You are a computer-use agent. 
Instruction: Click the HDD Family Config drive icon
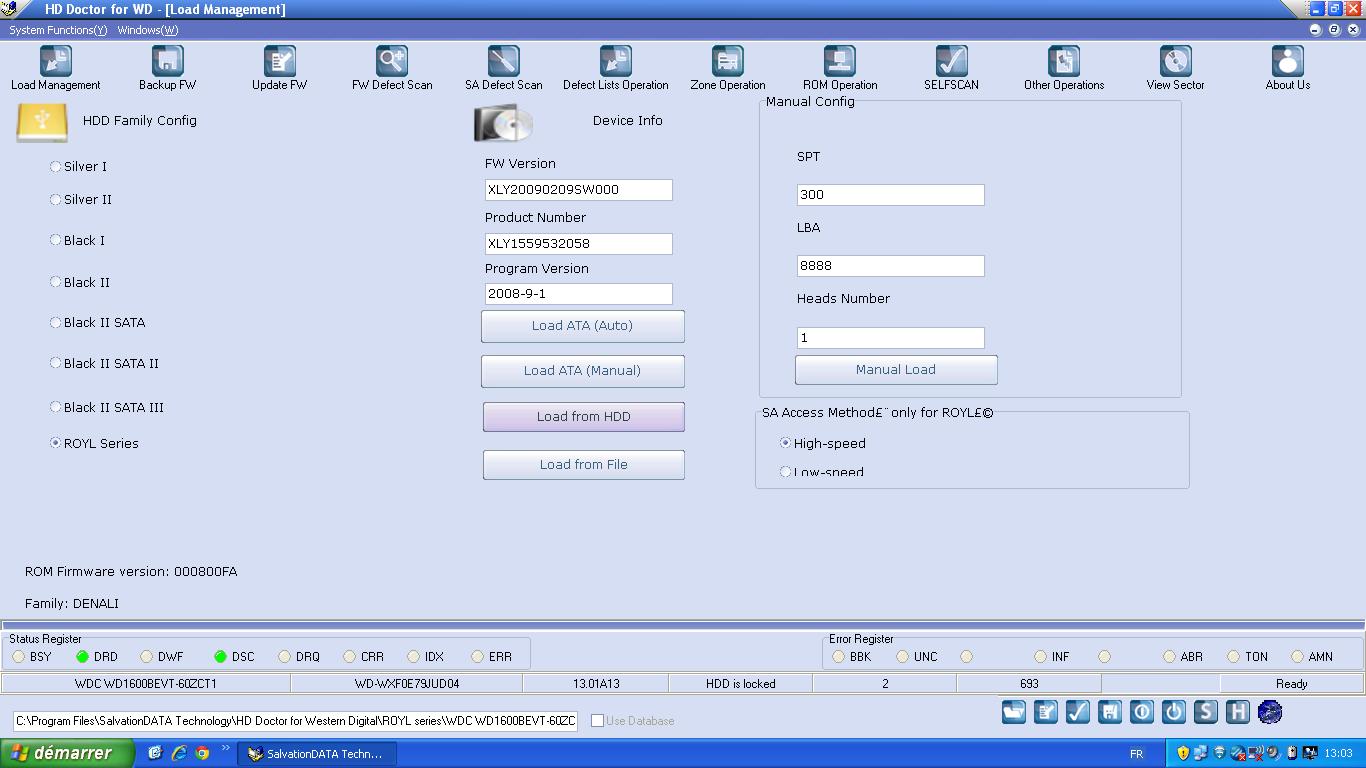coord(42,122)
